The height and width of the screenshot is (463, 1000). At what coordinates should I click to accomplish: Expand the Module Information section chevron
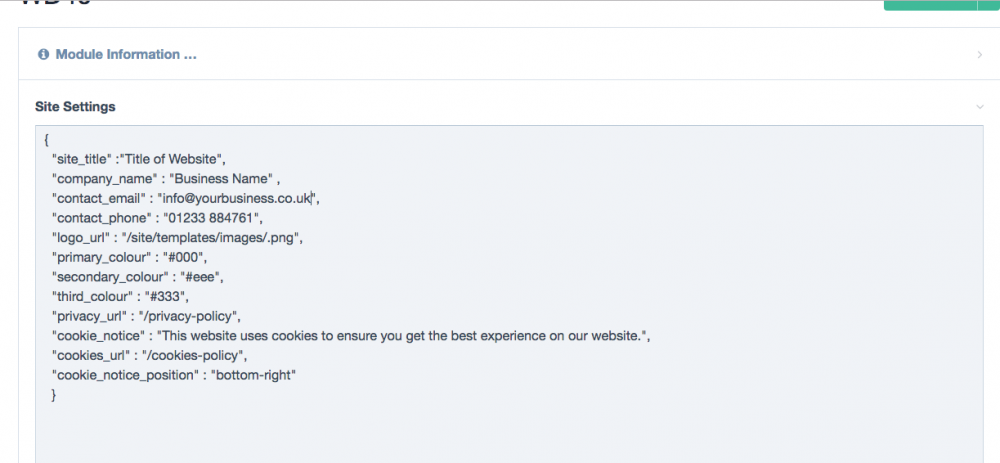(x=979, y=54)
